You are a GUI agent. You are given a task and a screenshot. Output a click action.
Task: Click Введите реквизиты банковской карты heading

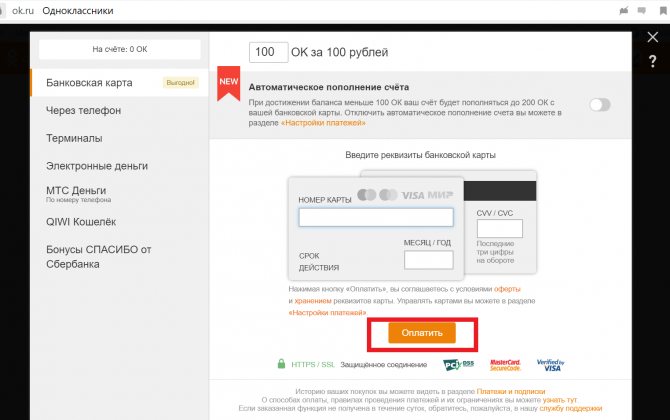pyautogui.click(x=420, y=155)
